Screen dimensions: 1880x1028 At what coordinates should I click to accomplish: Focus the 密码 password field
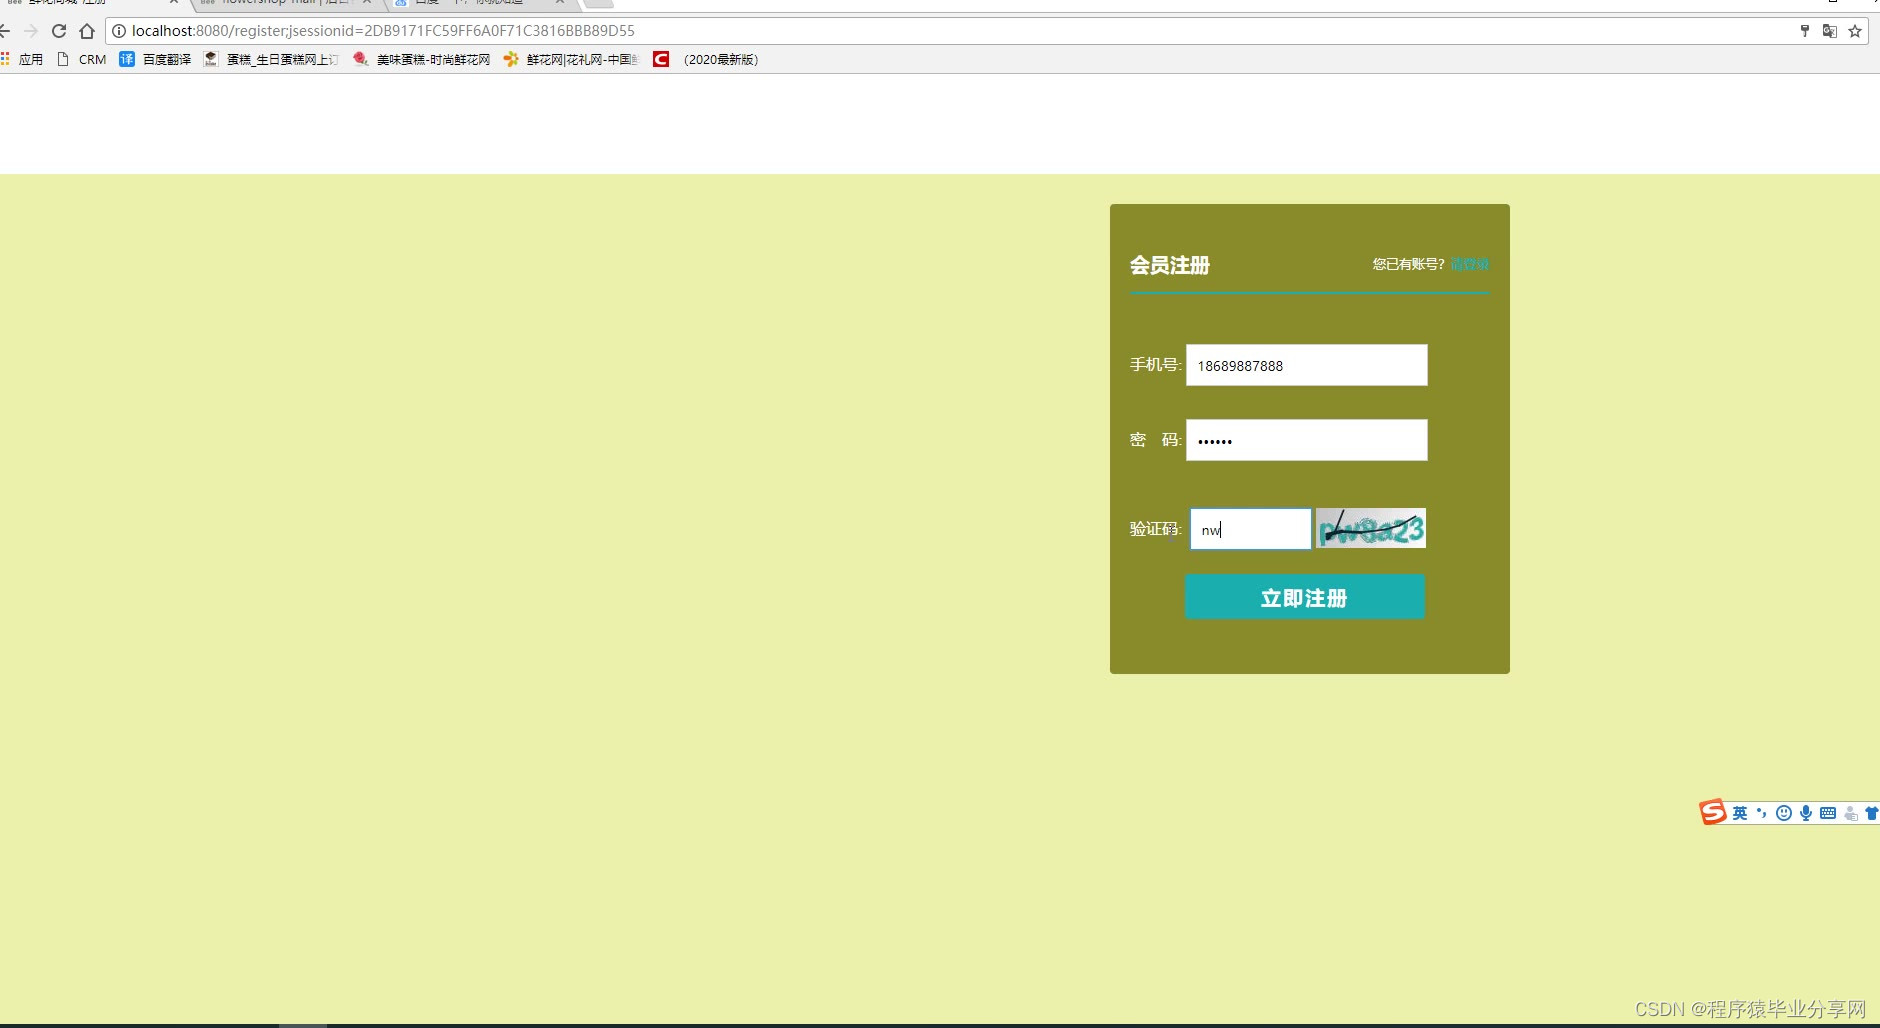pos(1306,440)
